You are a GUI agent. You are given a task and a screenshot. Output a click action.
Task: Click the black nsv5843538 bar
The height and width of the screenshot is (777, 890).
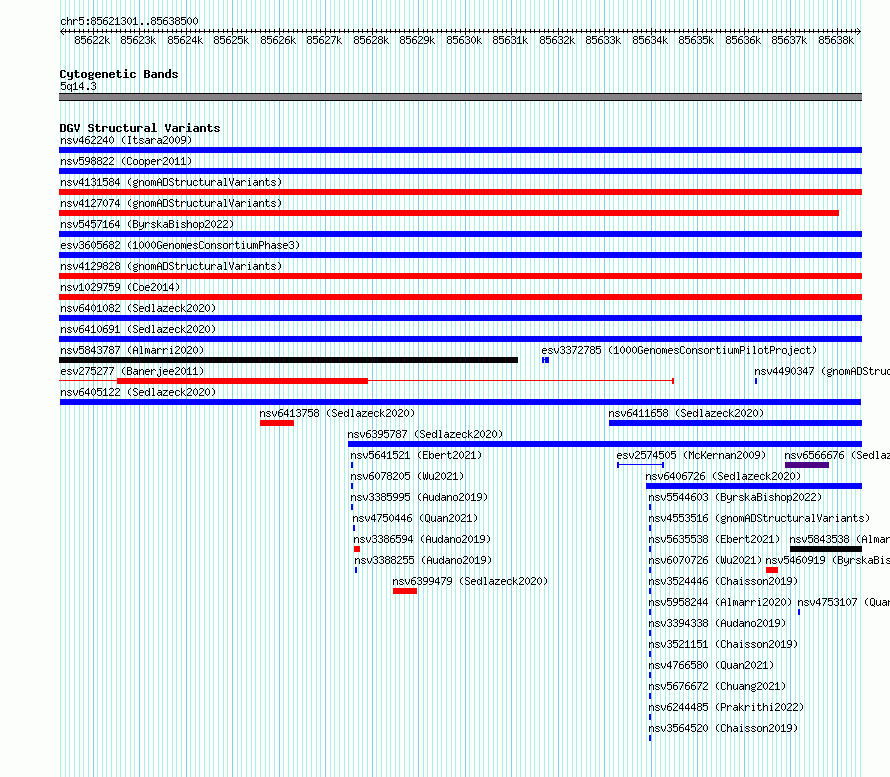[826, 549]
